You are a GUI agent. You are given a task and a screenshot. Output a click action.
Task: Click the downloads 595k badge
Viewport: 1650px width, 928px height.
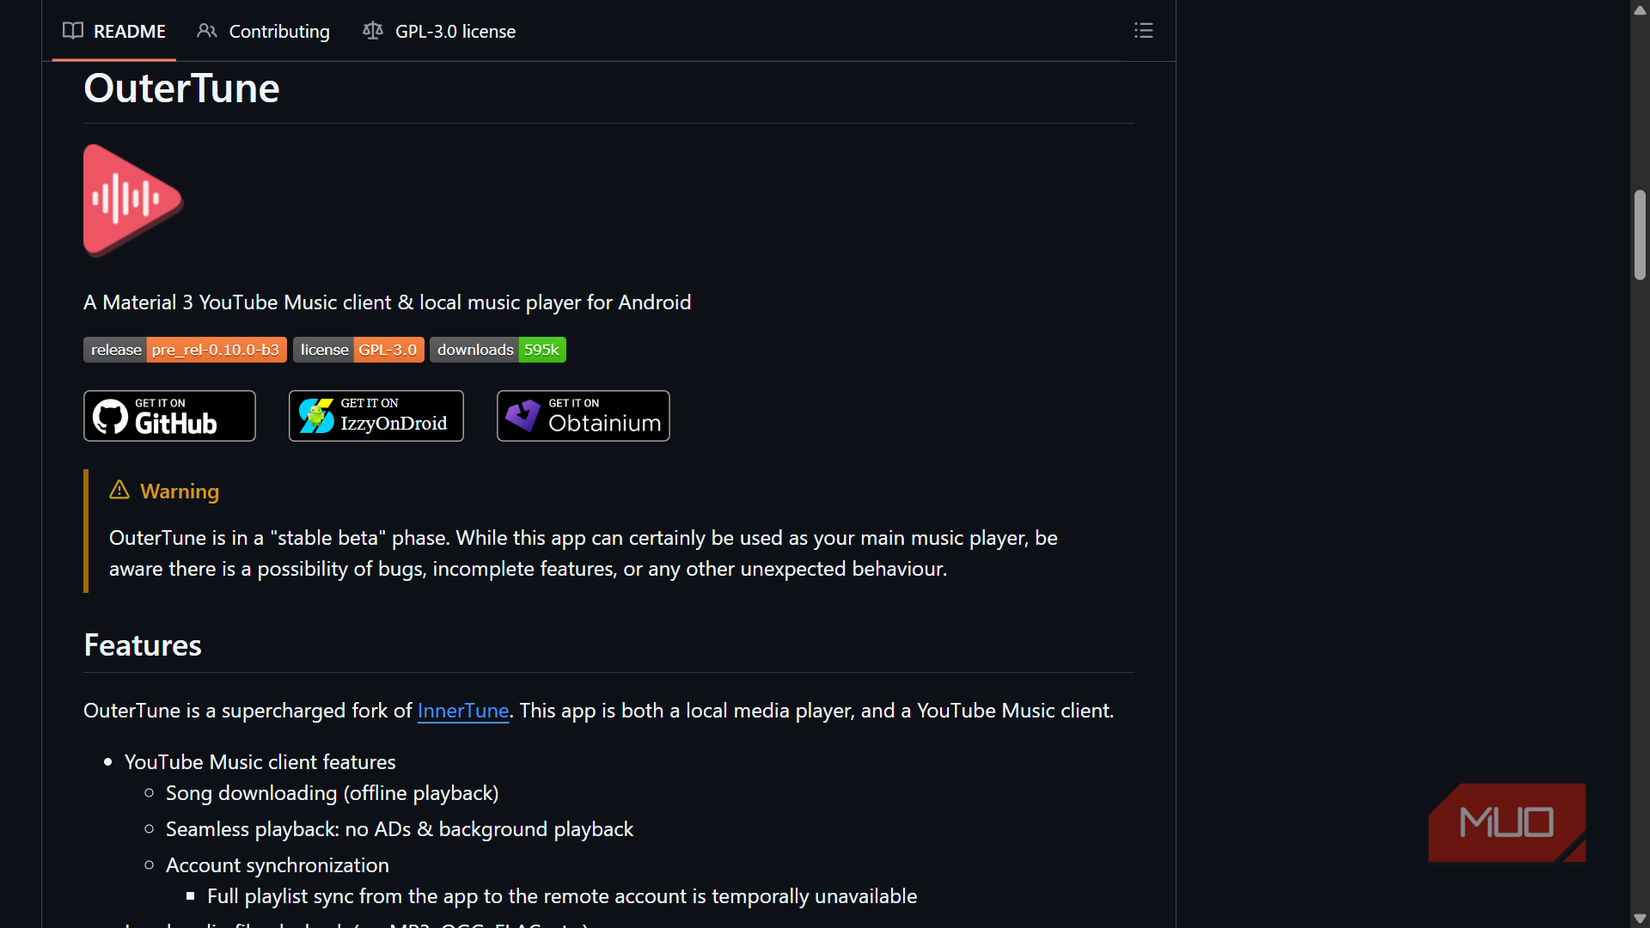point(497,349)
